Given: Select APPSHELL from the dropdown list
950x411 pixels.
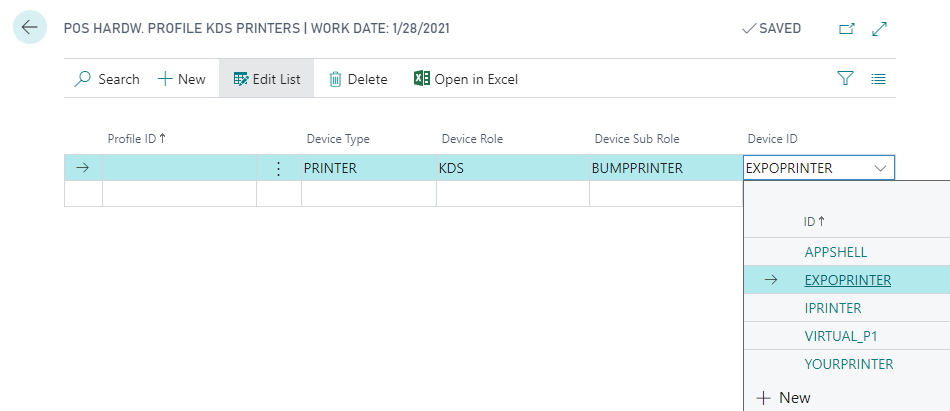Looking at the screenshot, I should tap(836, 253).
